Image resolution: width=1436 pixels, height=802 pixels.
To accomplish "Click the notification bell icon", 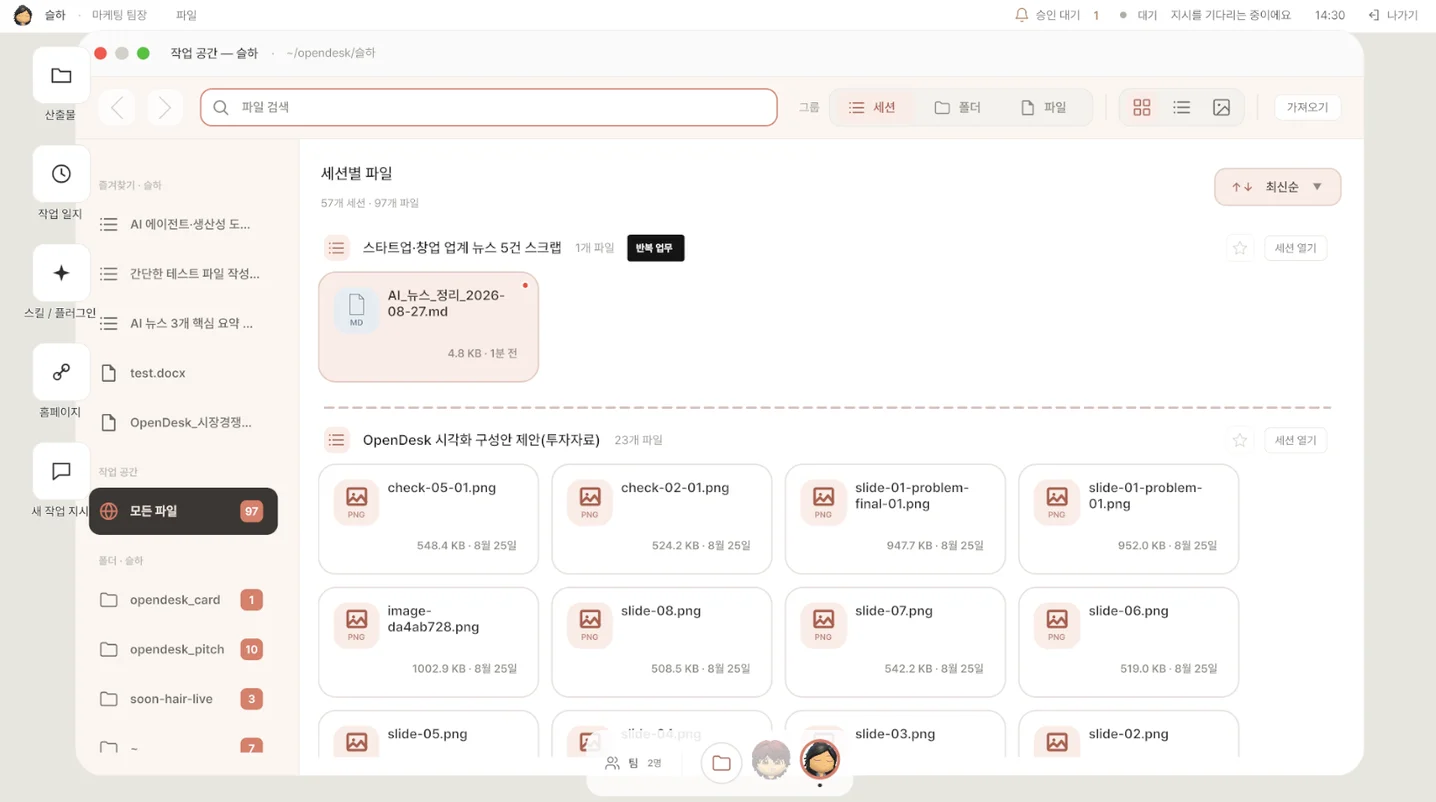I will point(1021,15).
